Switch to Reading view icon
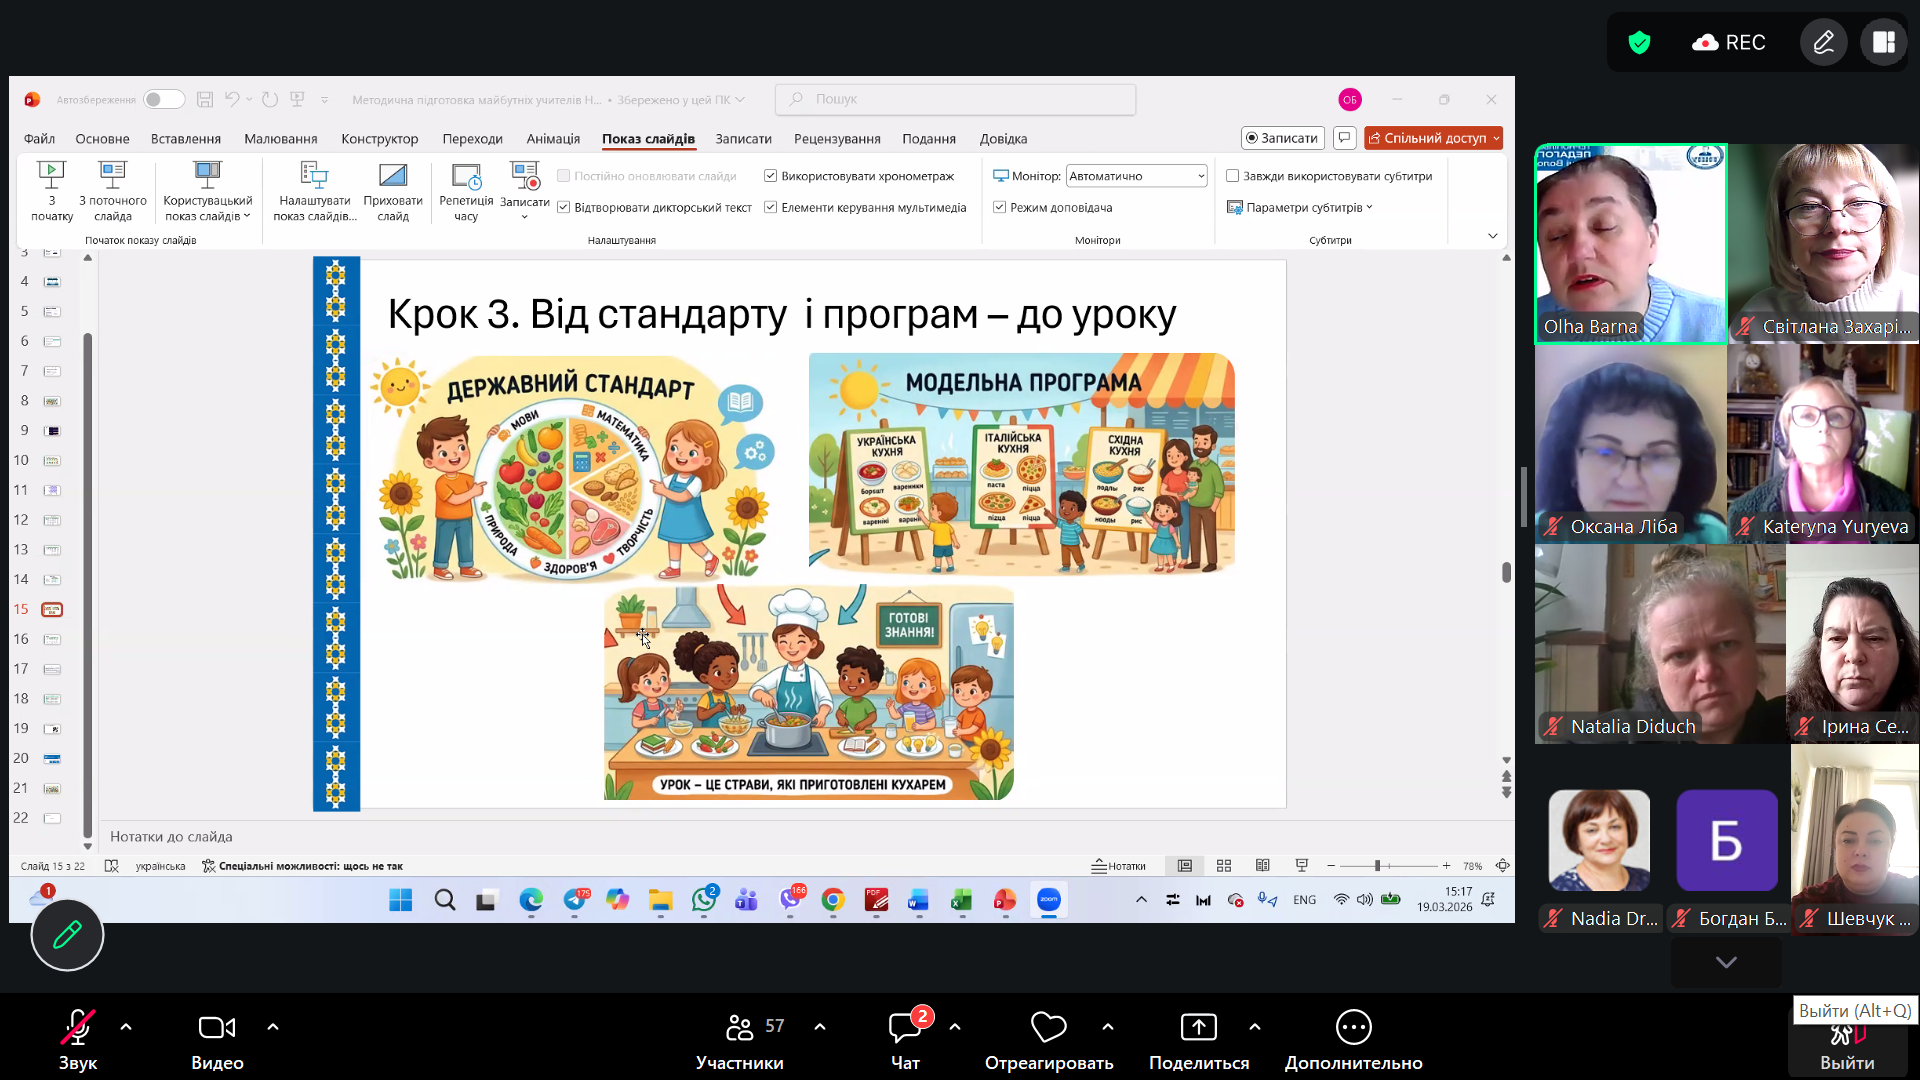 pos(1263,866)
